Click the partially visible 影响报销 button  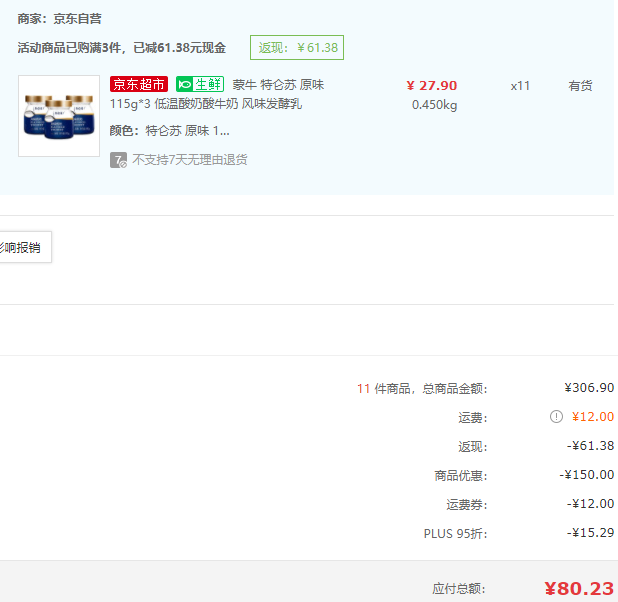22,247
